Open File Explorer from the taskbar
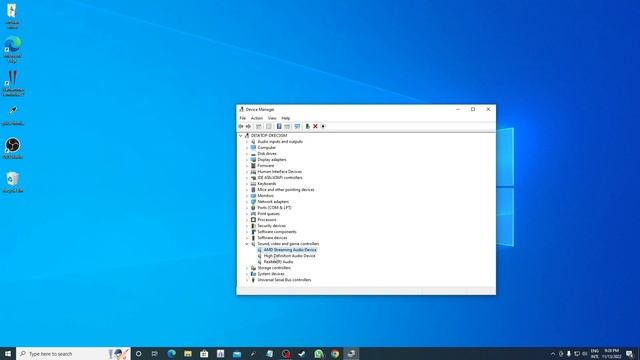 click(x=188, y=354)
